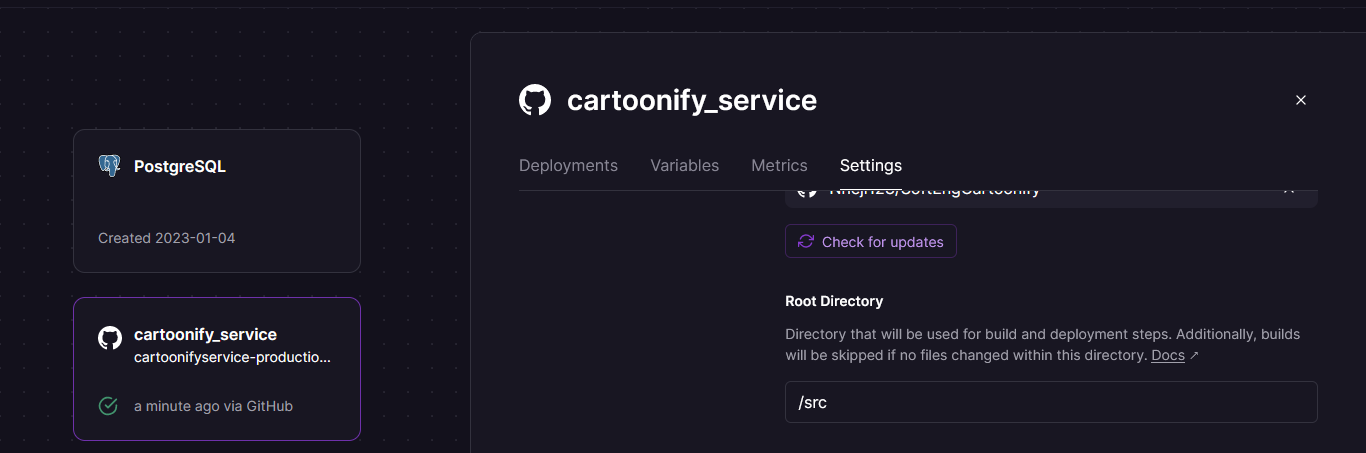1366x453 pixels.
Task: Click GitHub logo in panel header
Action: (x=535, y=100)
